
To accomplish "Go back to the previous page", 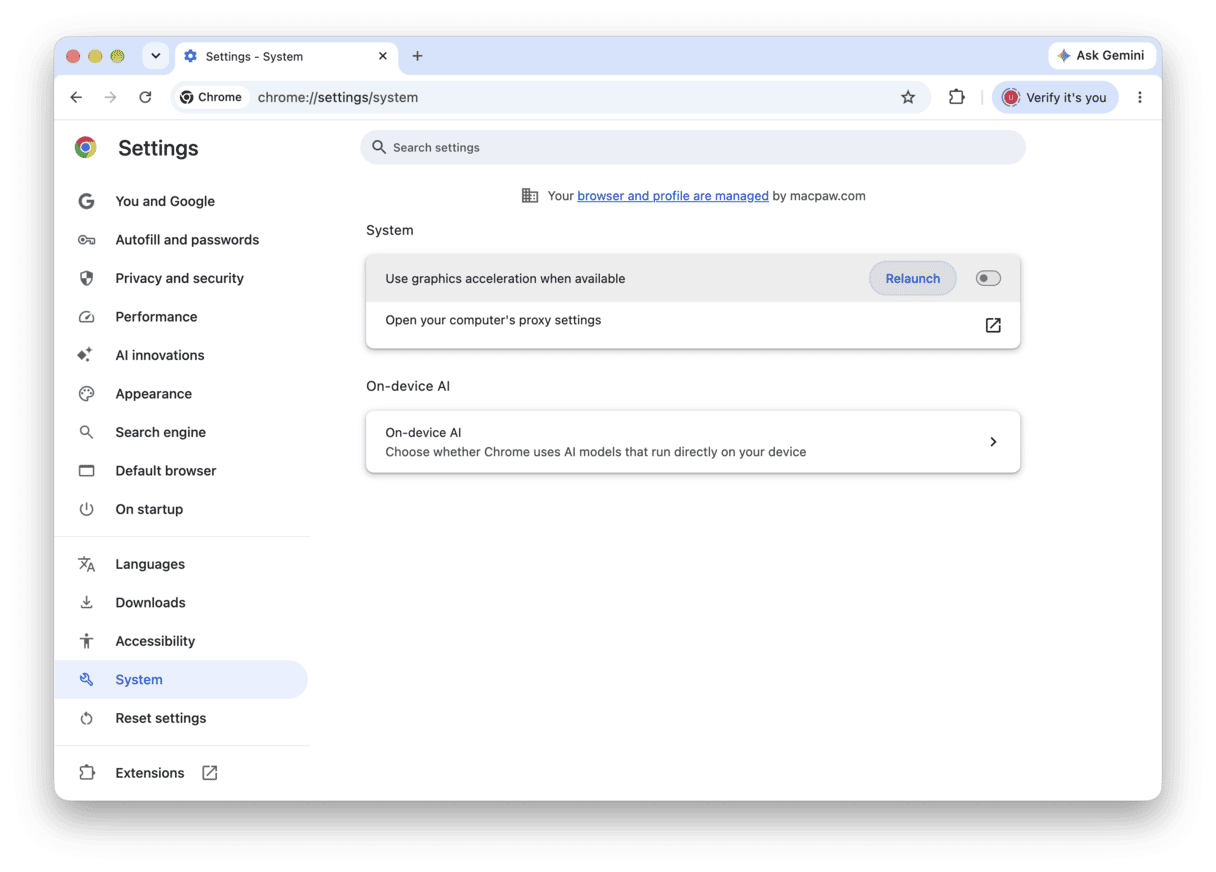I will click(76, 97).
